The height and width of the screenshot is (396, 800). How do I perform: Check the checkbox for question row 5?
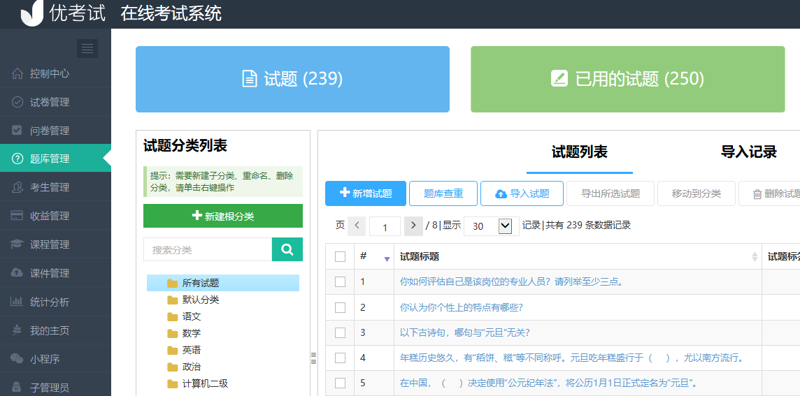click(340, 383)
